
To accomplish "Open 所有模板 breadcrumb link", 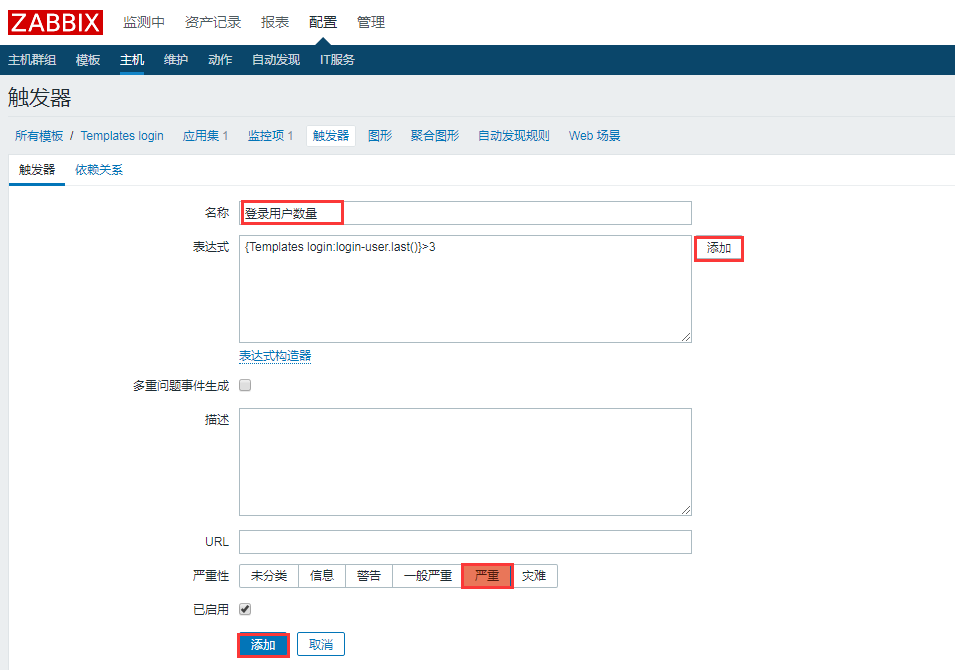I will tap(39, 136).
